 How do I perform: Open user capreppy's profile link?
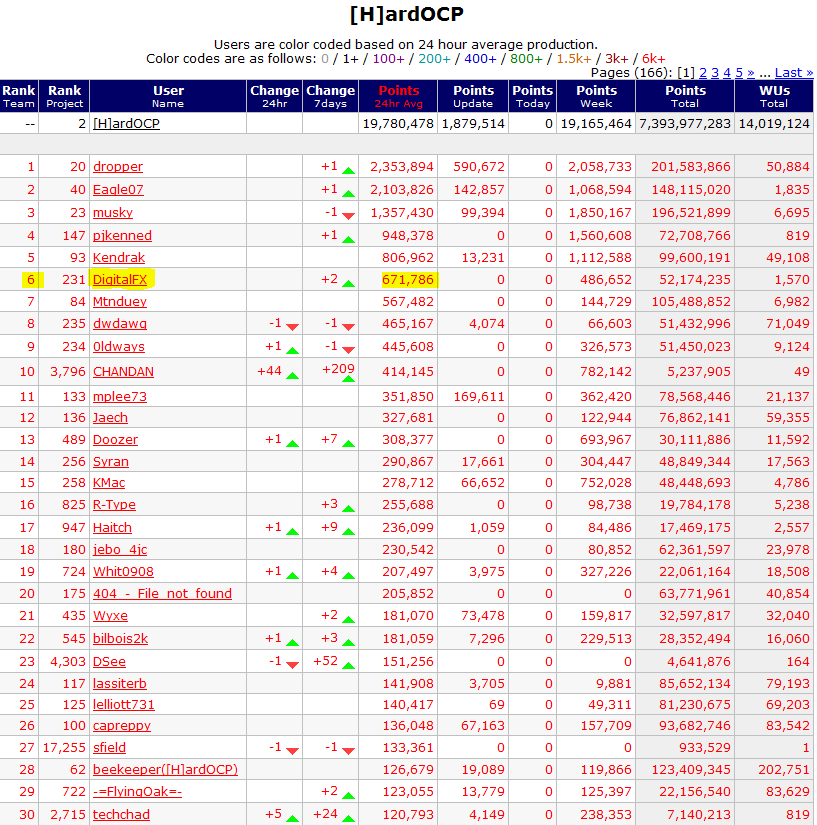(x=122, y=726)
